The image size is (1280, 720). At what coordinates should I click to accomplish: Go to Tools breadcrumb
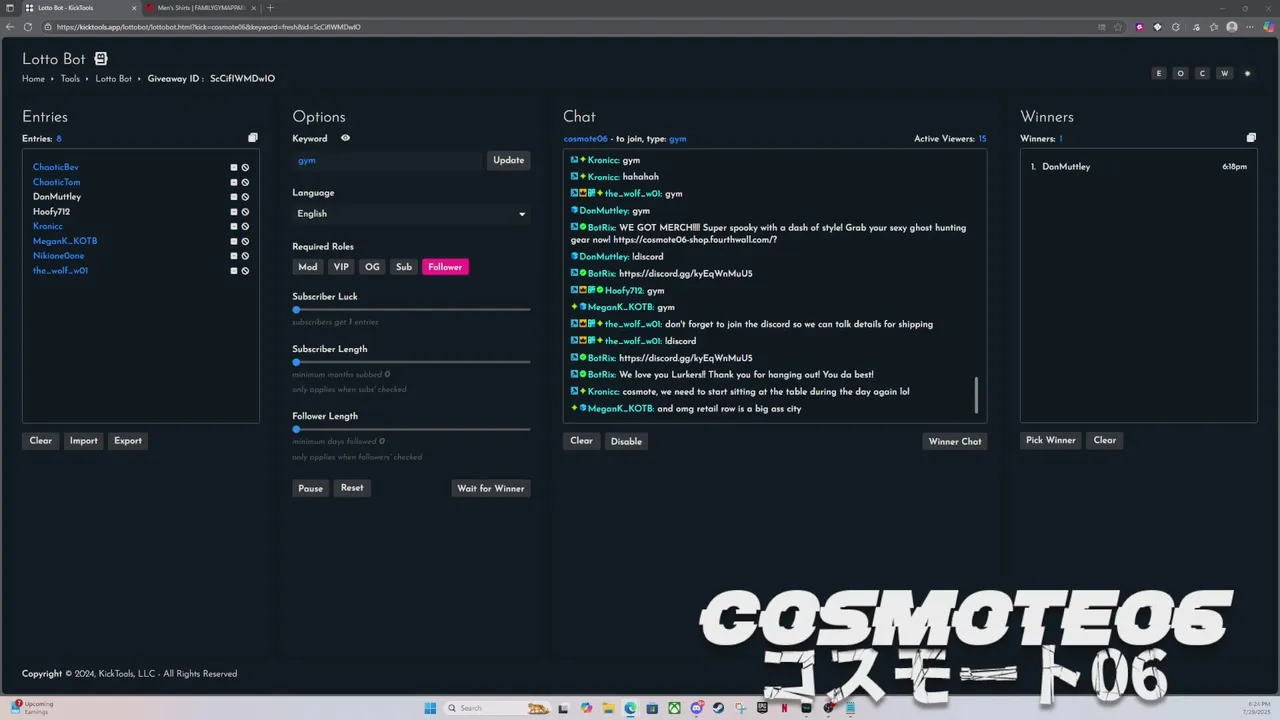[70, 79]
